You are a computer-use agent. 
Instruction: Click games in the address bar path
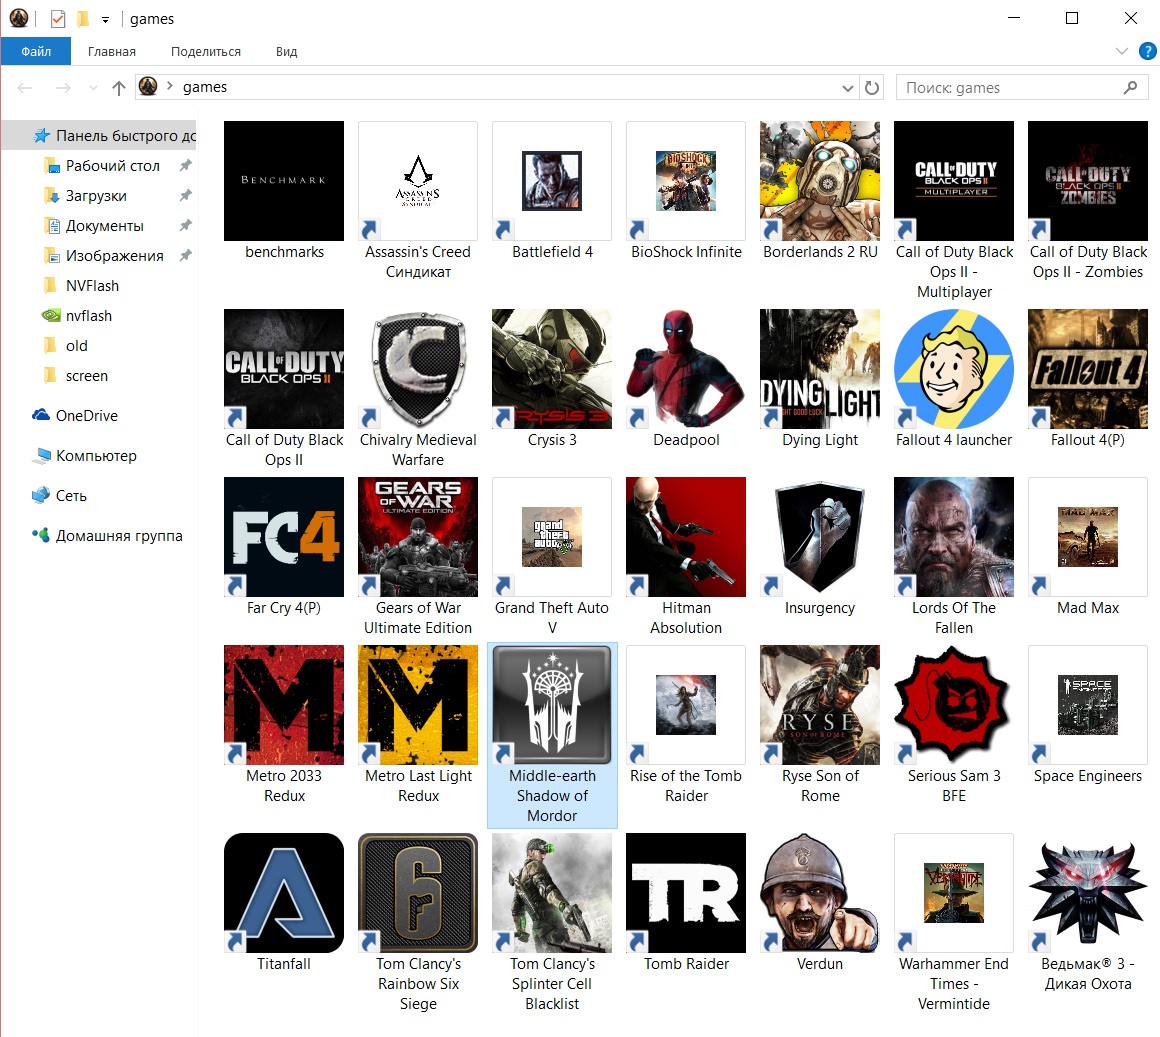205,87
